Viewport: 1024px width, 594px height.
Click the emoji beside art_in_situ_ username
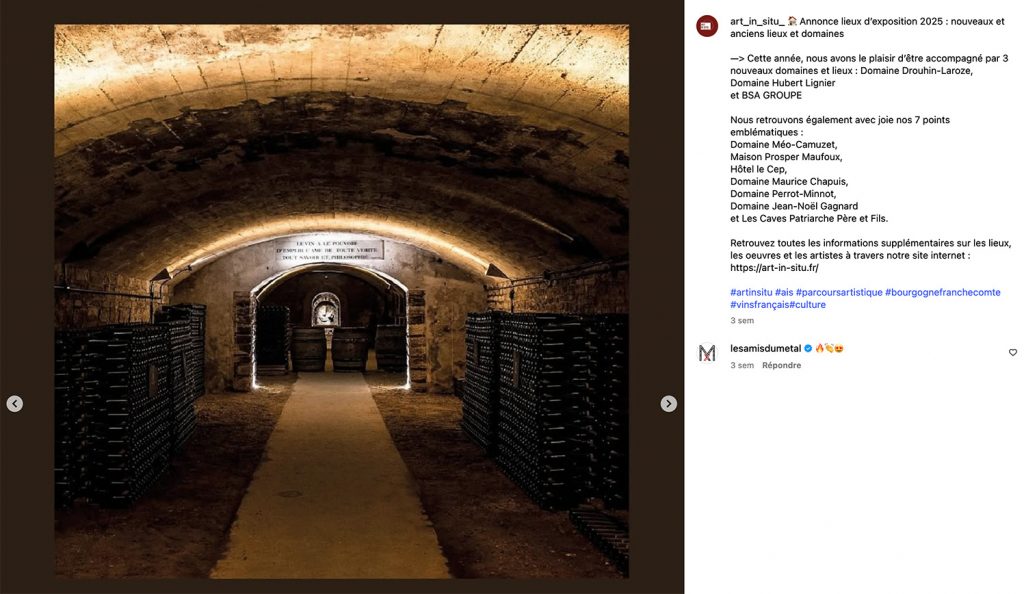tap(792, 22)
